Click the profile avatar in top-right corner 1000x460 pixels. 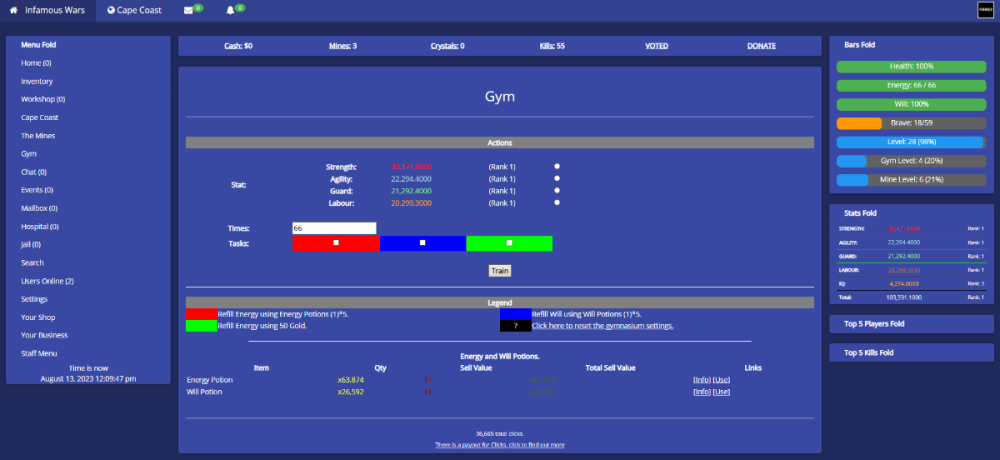pyautogui.click(x=984, y=10)
